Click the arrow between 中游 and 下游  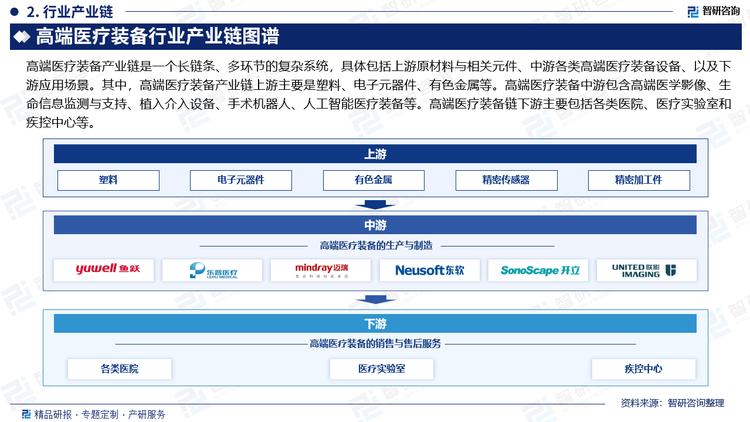(375, 300)
